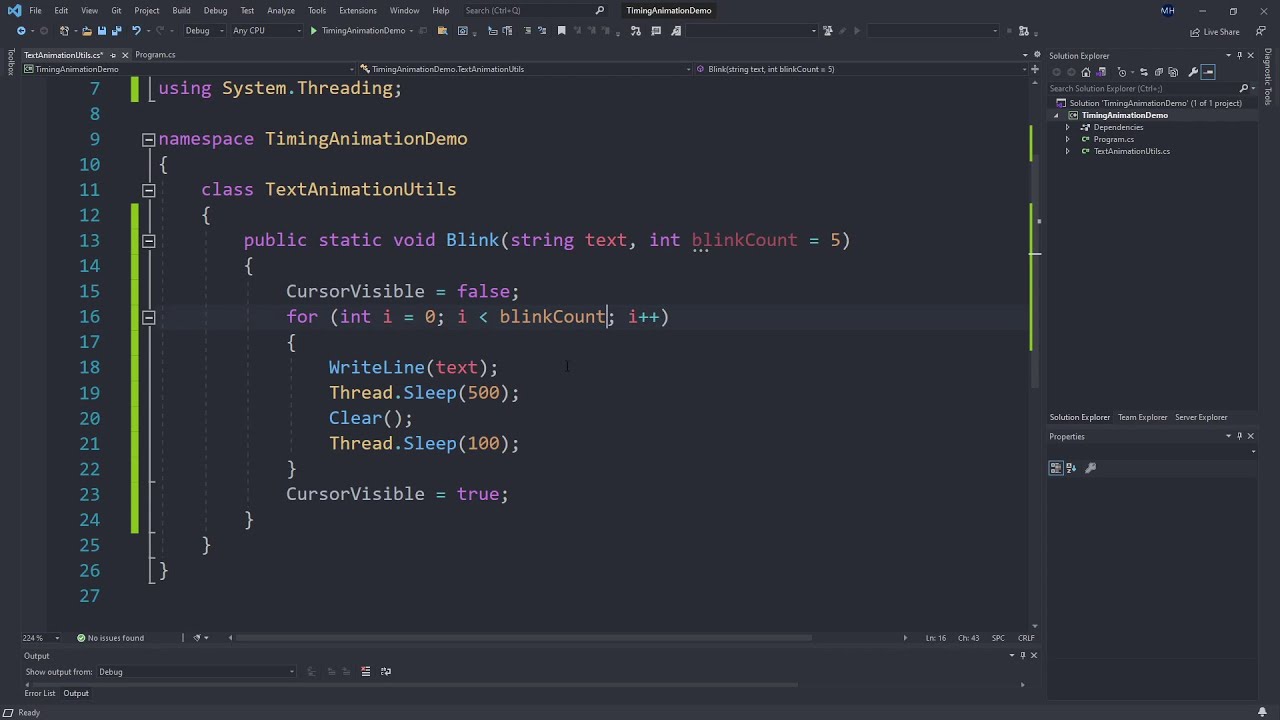Toggle Word Wrap in the Output panel
This screenshot has height=720, width=1280.
(386, 672)
